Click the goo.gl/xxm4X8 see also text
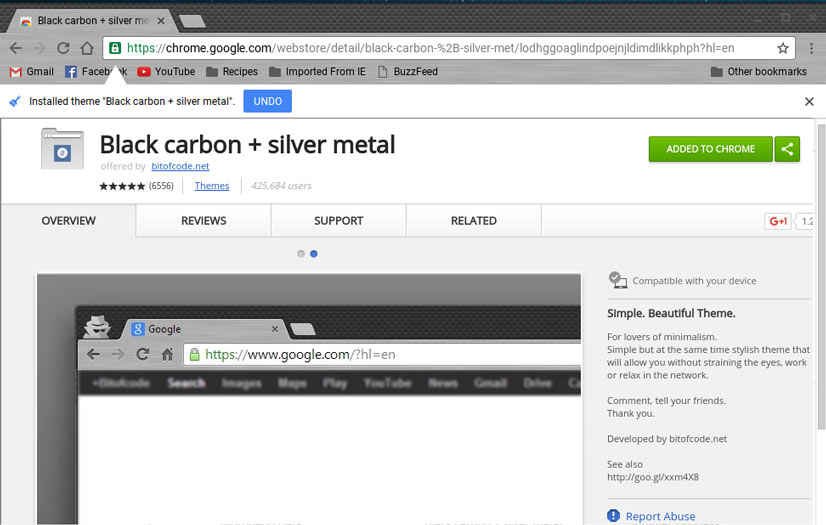Screen dimensions: 826x525 (x=653, y=477)
